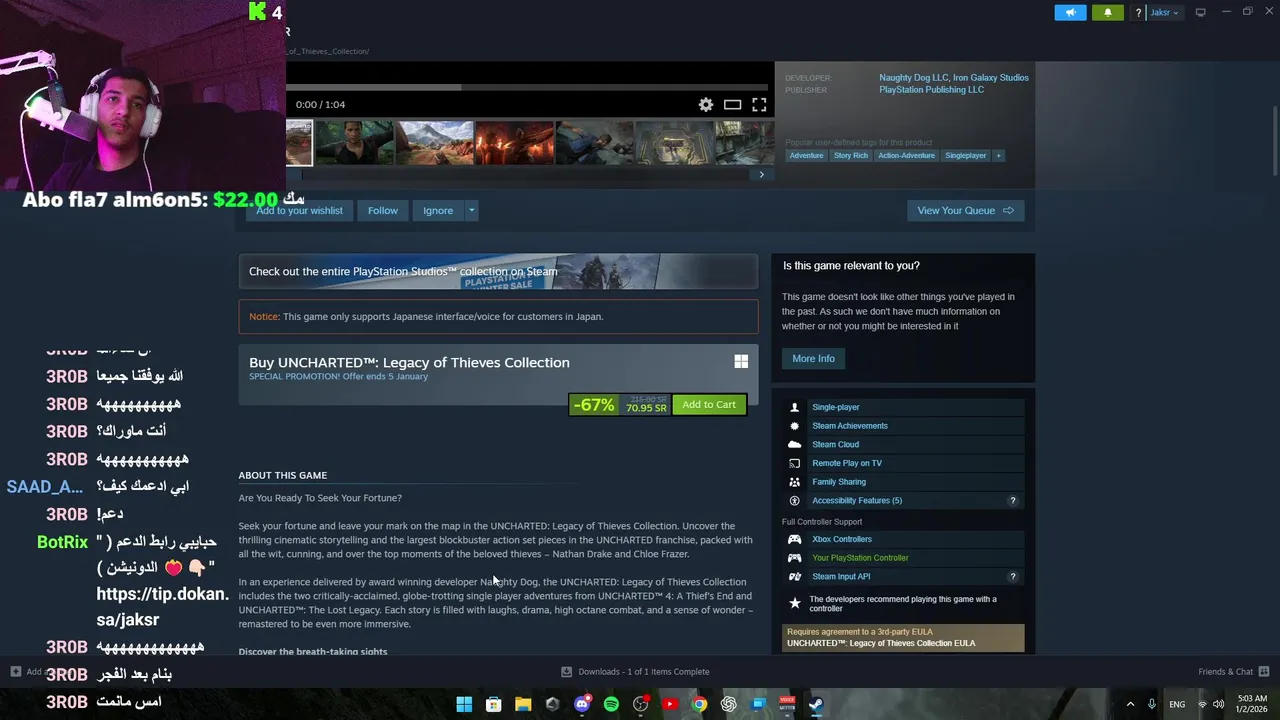Image resolution: width=1280 pixels, height=720 pixels.
Task: Open video player settings gear
Action: [x=706, y=105]
